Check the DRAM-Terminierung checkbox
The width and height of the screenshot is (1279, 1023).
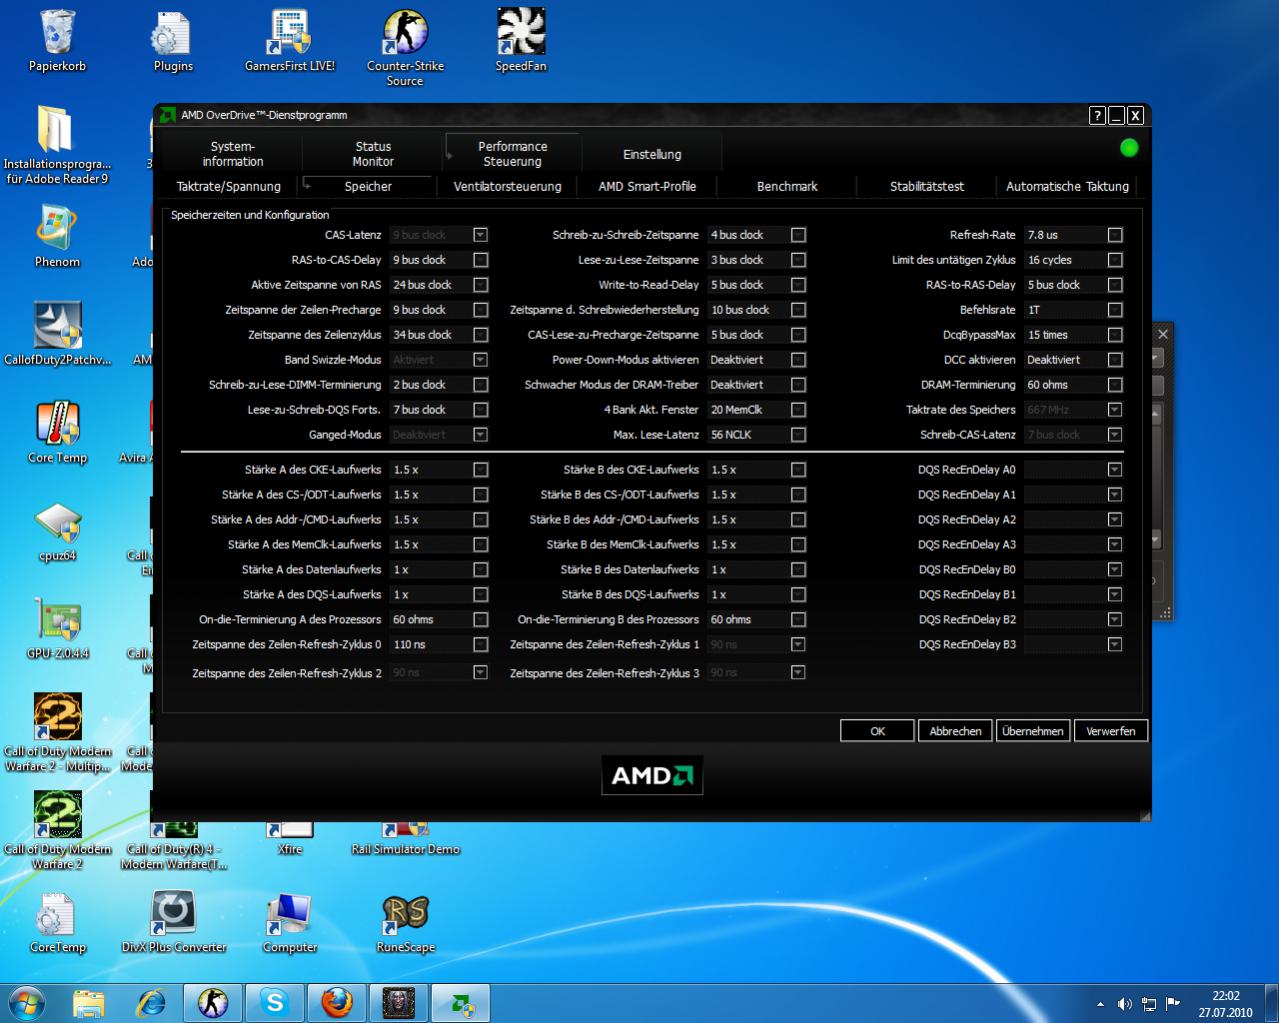(1115, 385)
